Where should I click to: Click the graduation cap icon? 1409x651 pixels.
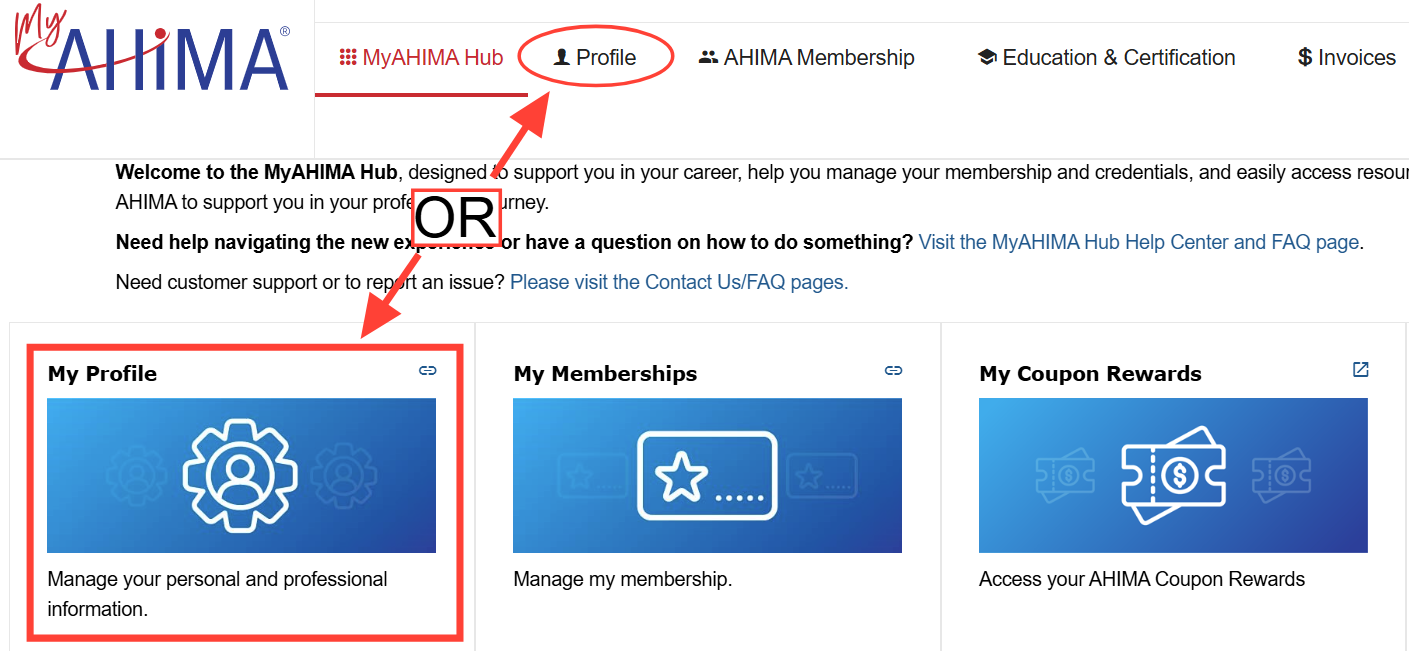(x=987, y=58)
